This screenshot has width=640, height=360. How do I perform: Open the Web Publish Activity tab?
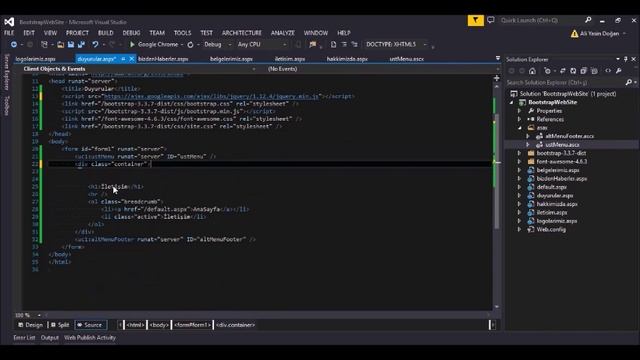90,338
